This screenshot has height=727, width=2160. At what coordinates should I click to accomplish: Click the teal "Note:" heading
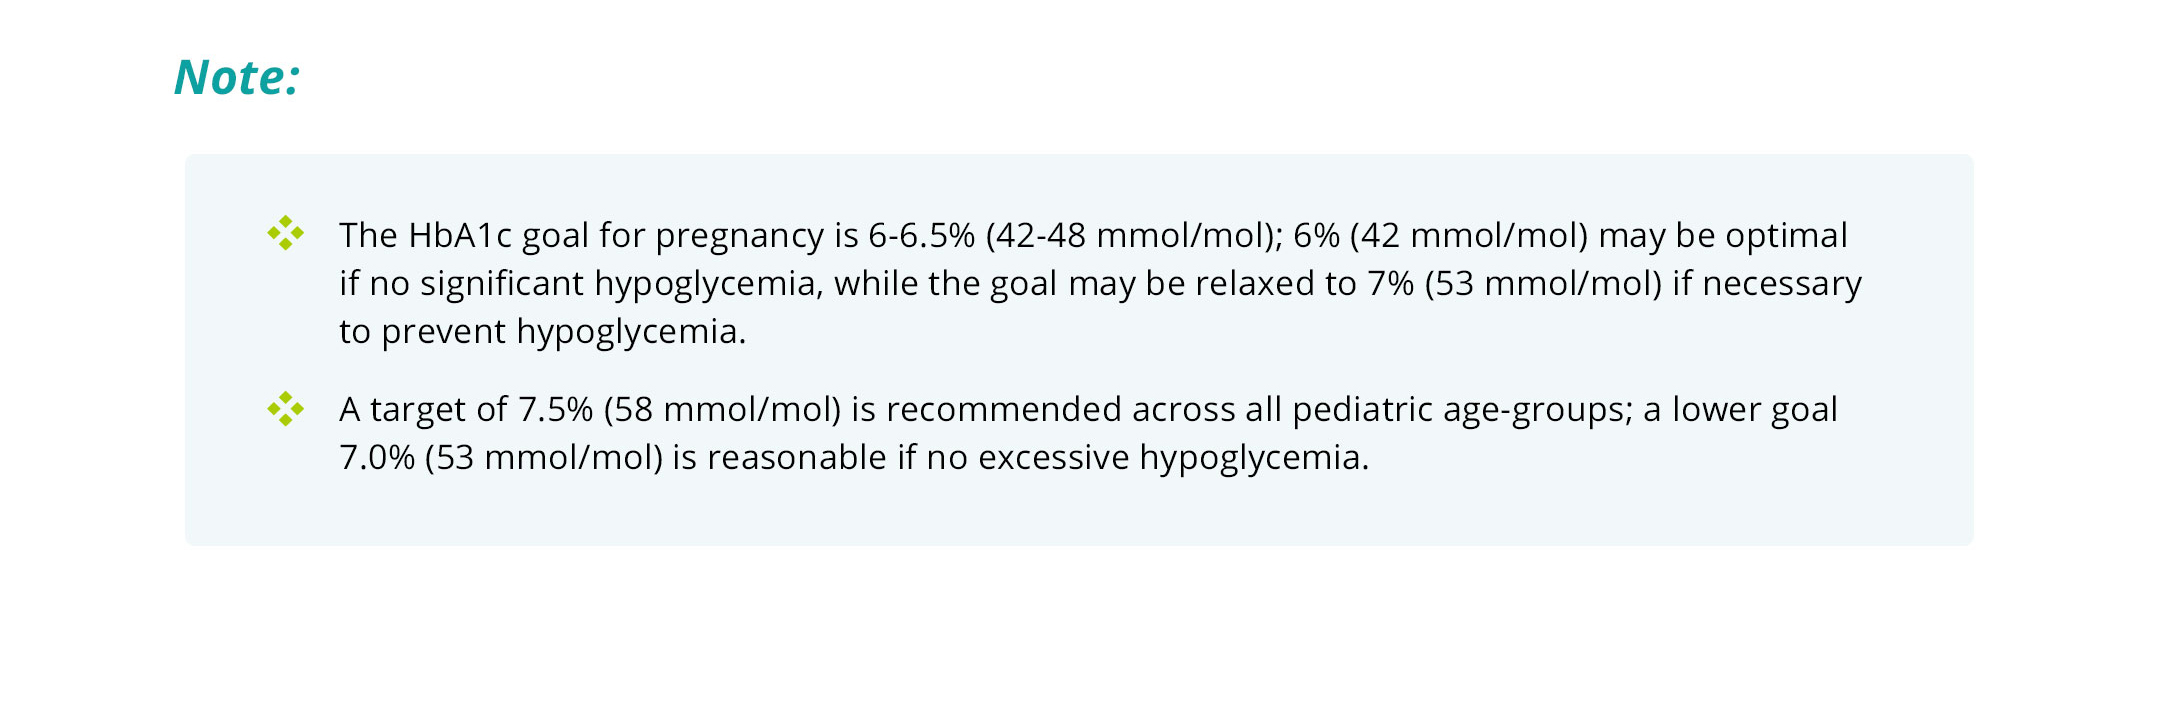(x=237, y=77)
